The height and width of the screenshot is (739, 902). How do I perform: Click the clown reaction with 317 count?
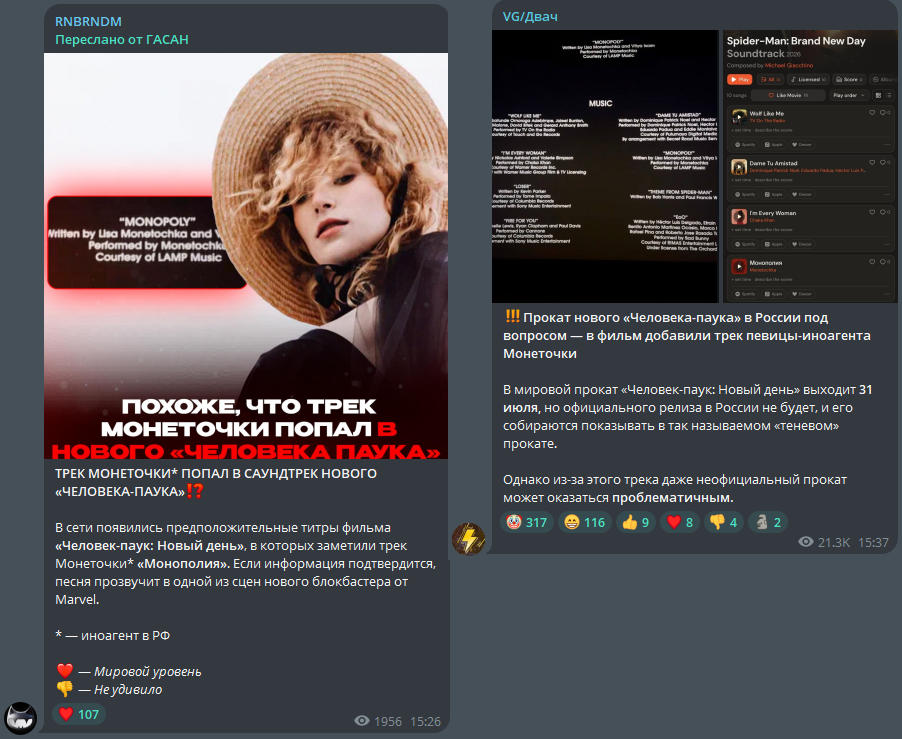click(526, 522)
